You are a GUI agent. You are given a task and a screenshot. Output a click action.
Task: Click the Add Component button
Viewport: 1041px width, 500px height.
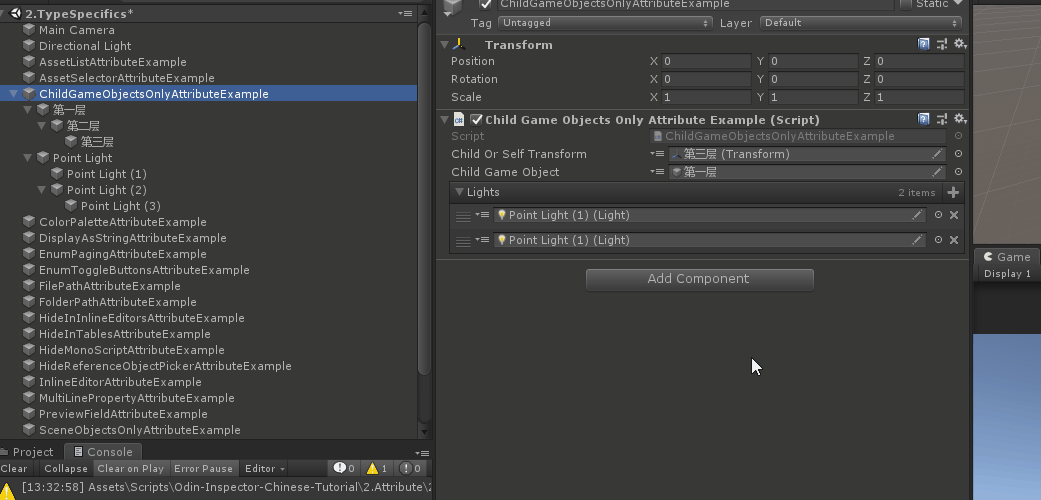(699, 279)
